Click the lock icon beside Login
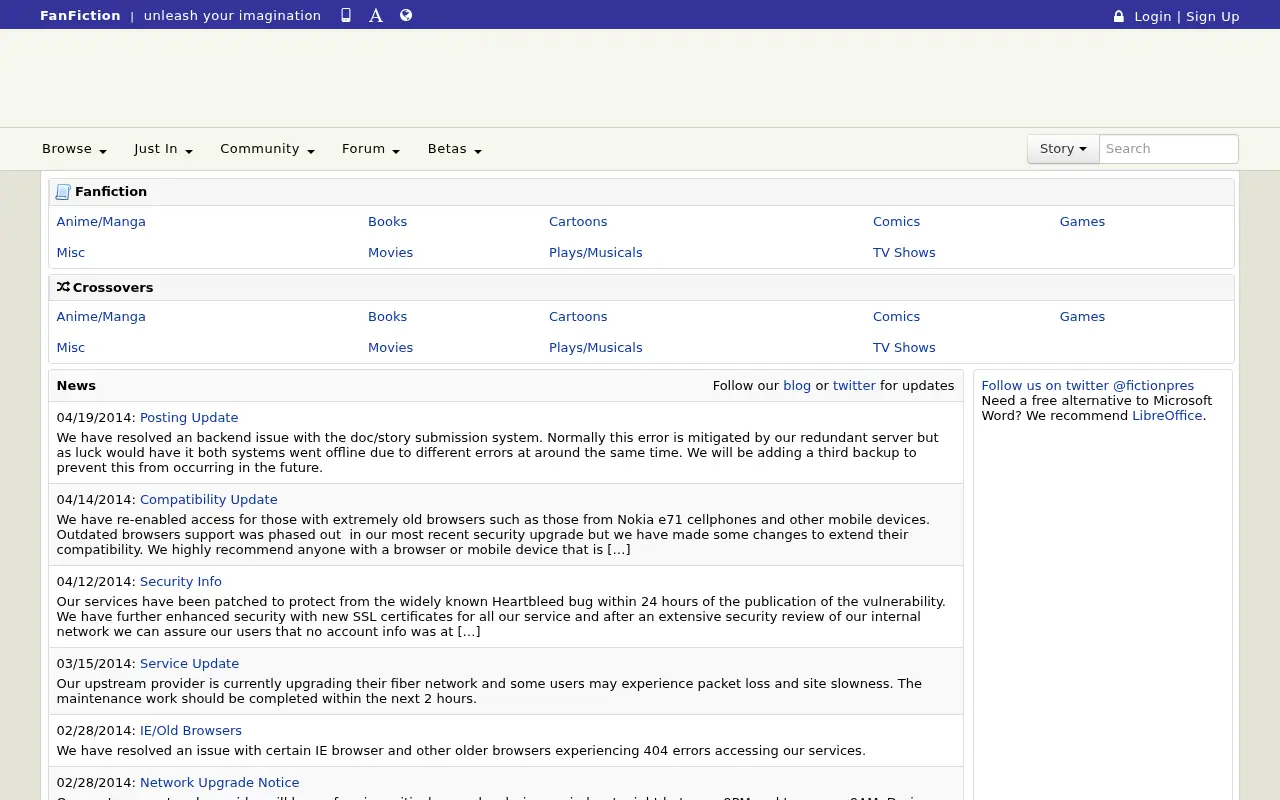The height and width of the screenshot is (800, 1280). [1119, 16]
